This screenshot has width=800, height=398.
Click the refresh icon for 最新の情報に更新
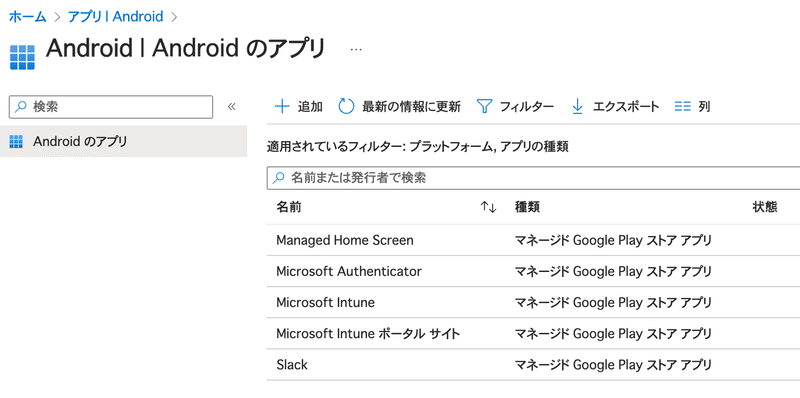pos(346,107)
